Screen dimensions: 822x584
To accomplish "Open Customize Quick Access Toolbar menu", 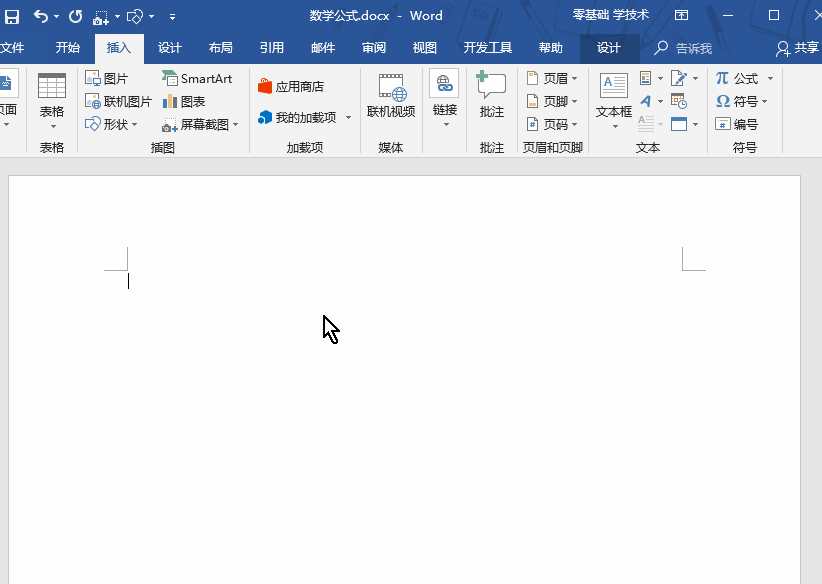I will point(172,17).
